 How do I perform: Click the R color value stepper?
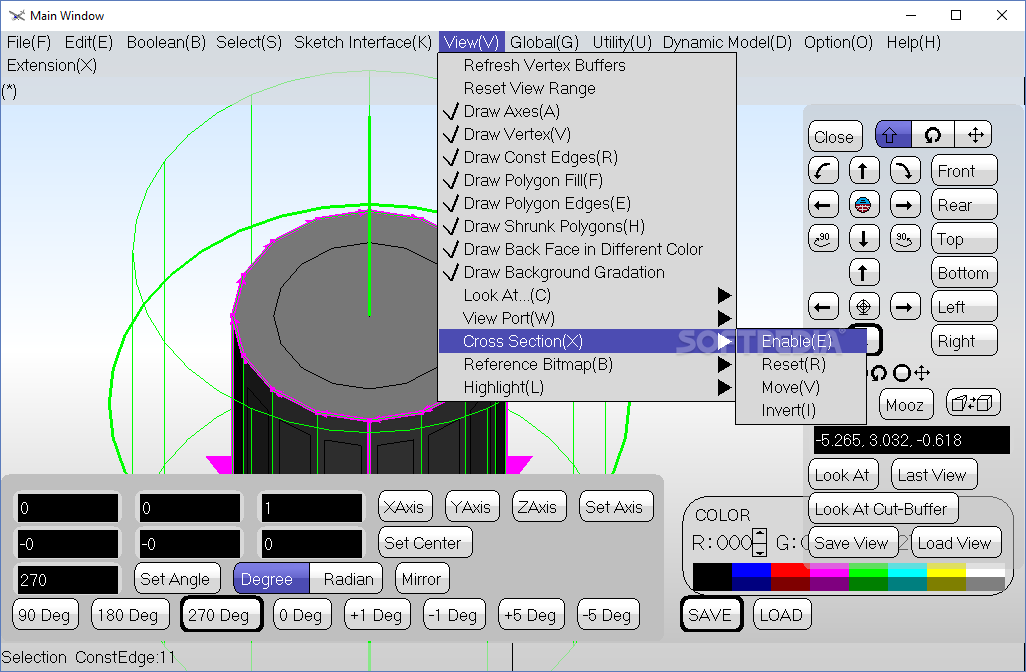click(759, 542)
